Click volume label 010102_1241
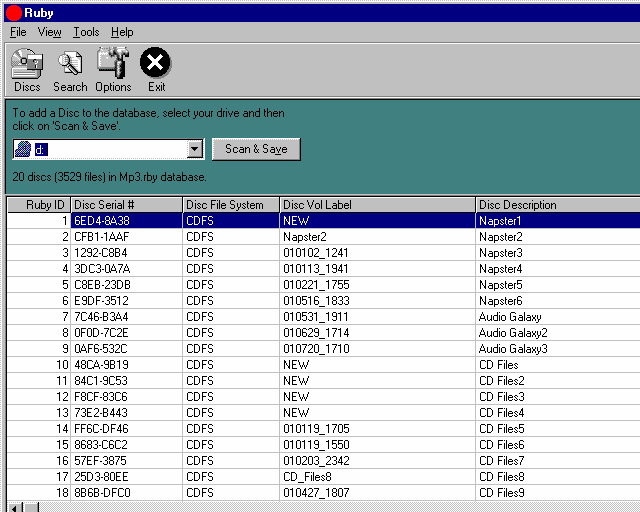The width and height of the screenshot is (640, 512). point(378,253)
